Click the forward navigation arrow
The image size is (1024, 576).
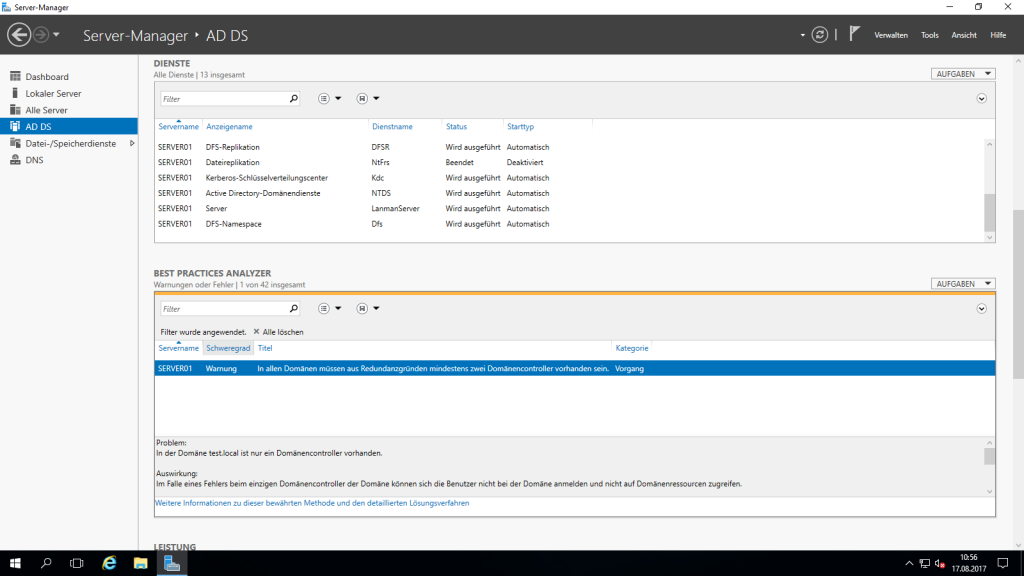(x=40, y=35)
